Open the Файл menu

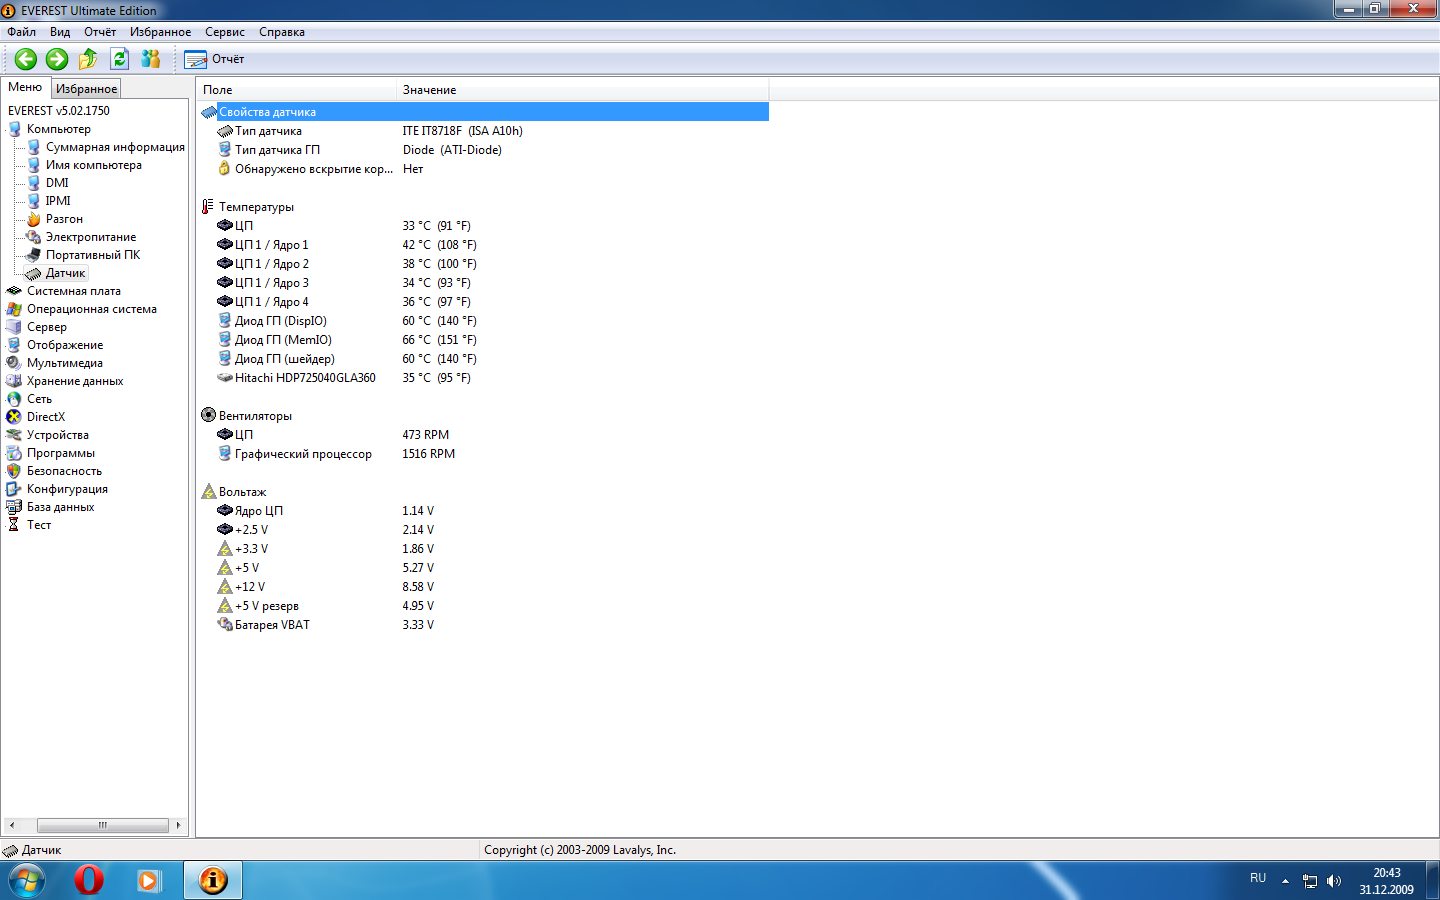tap(21, 32)
